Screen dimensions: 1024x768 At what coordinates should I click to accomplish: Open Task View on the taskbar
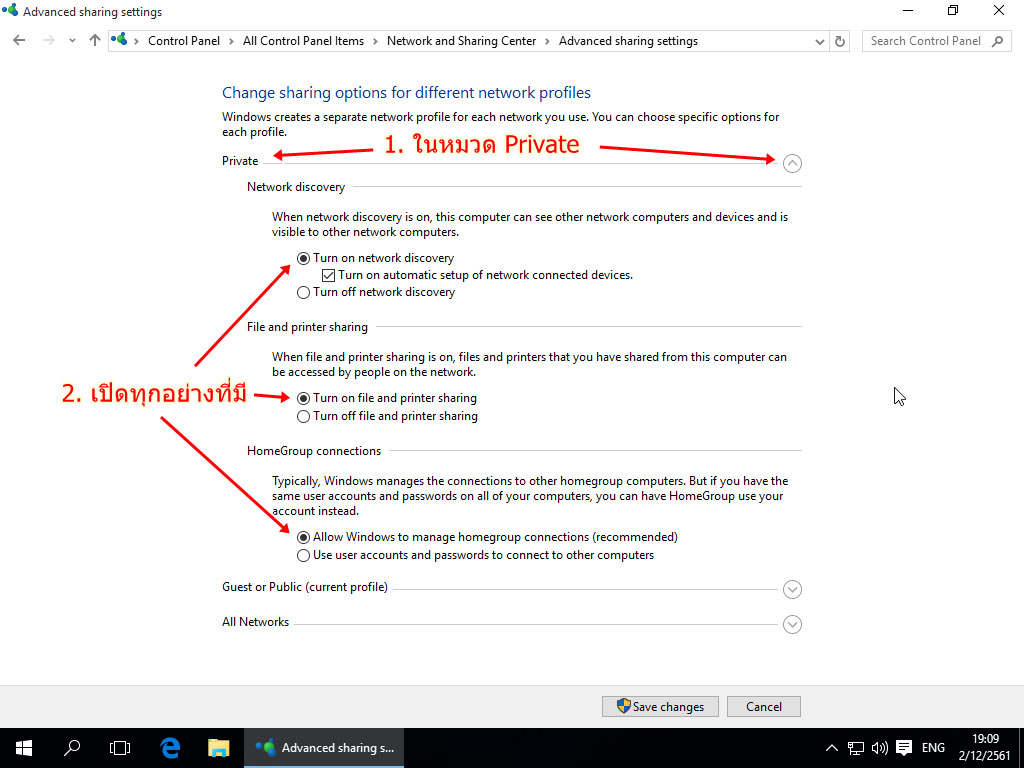click(x=120, y=747)
